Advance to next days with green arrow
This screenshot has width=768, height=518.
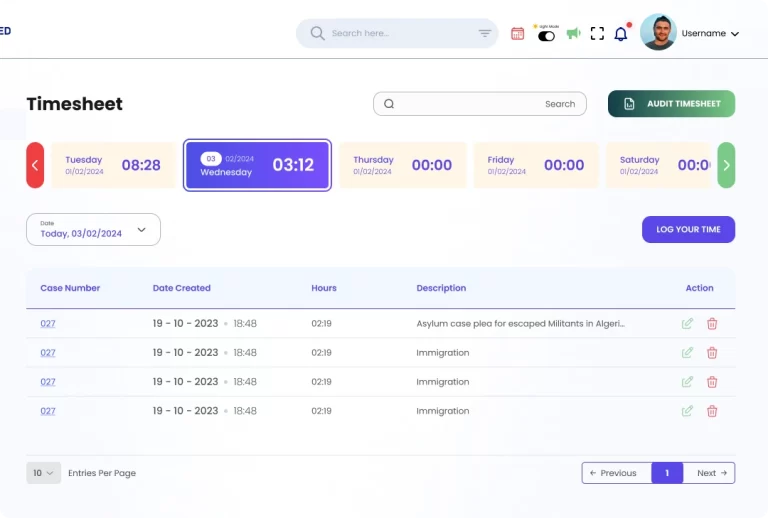[726, 165]
